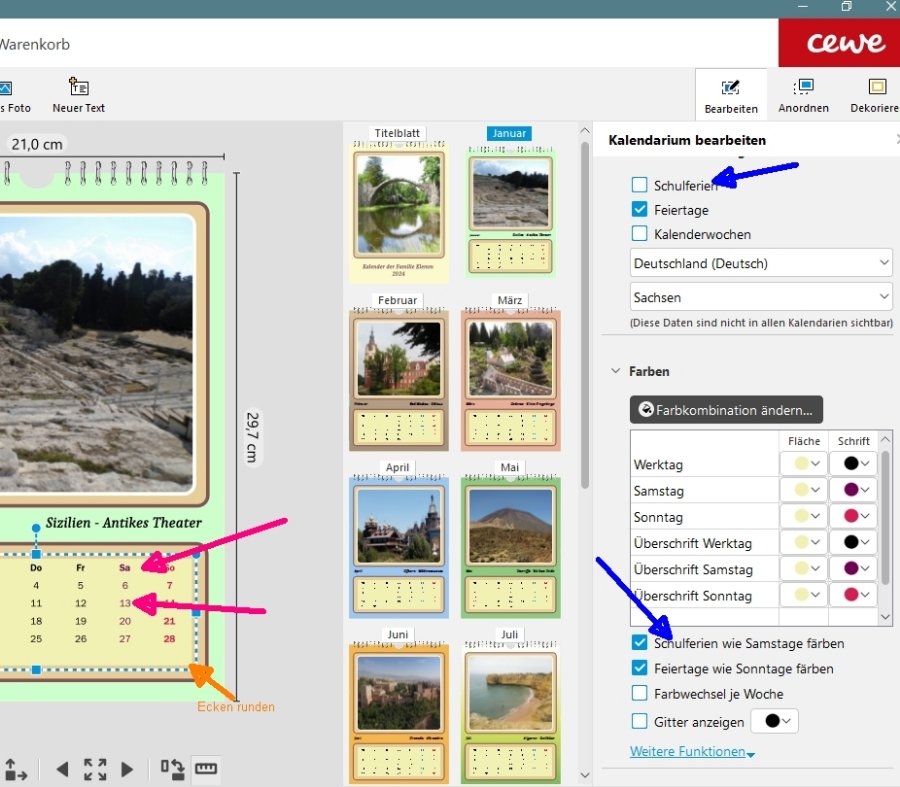Enable the Kalenderwochen checkbox
Viewport: 900px width, 787px height.
pos(640,234)
